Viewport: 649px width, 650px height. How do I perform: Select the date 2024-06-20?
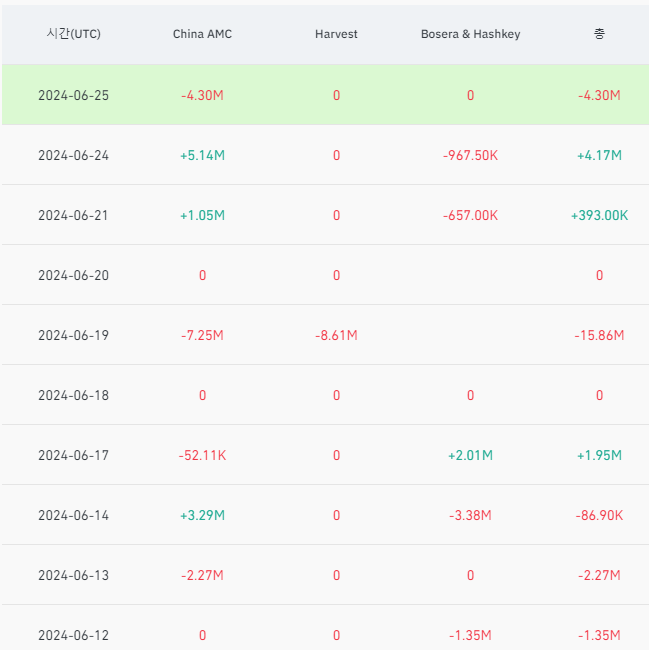click(x=73, y=275)
